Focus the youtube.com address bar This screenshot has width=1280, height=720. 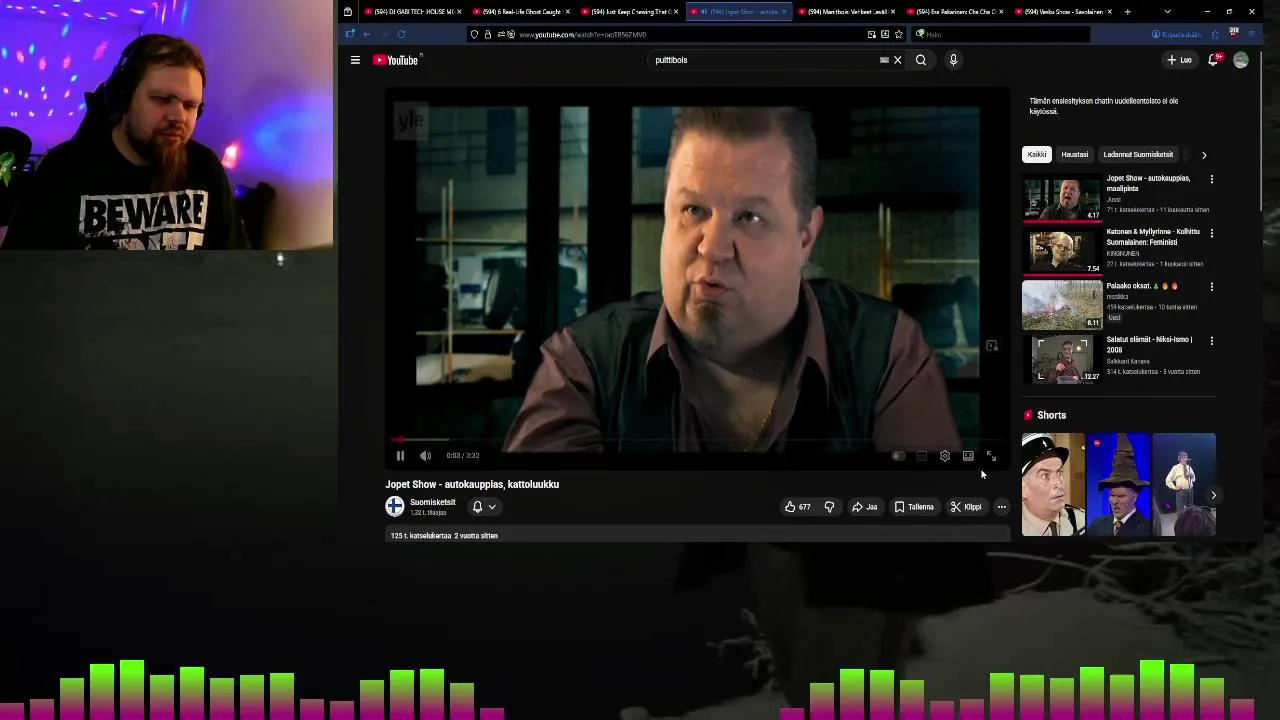click(690, 35)
